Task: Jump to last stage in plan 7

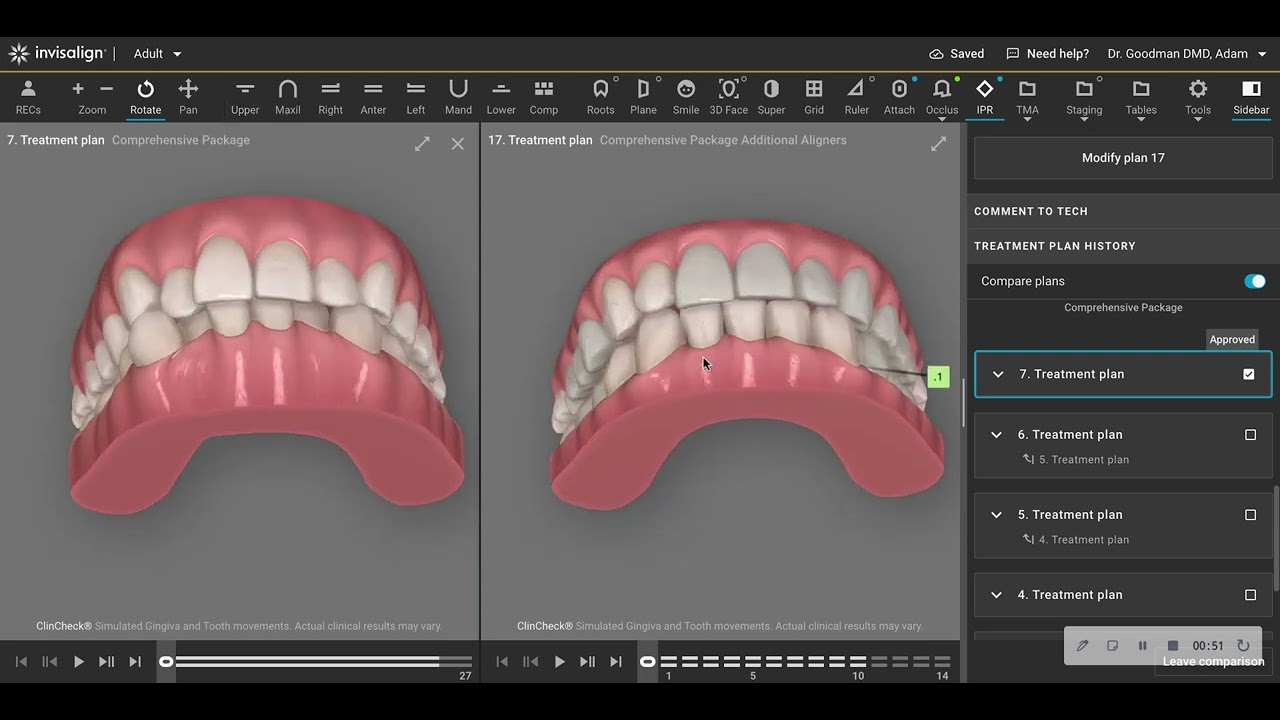Action: click(x=135, y=662)
